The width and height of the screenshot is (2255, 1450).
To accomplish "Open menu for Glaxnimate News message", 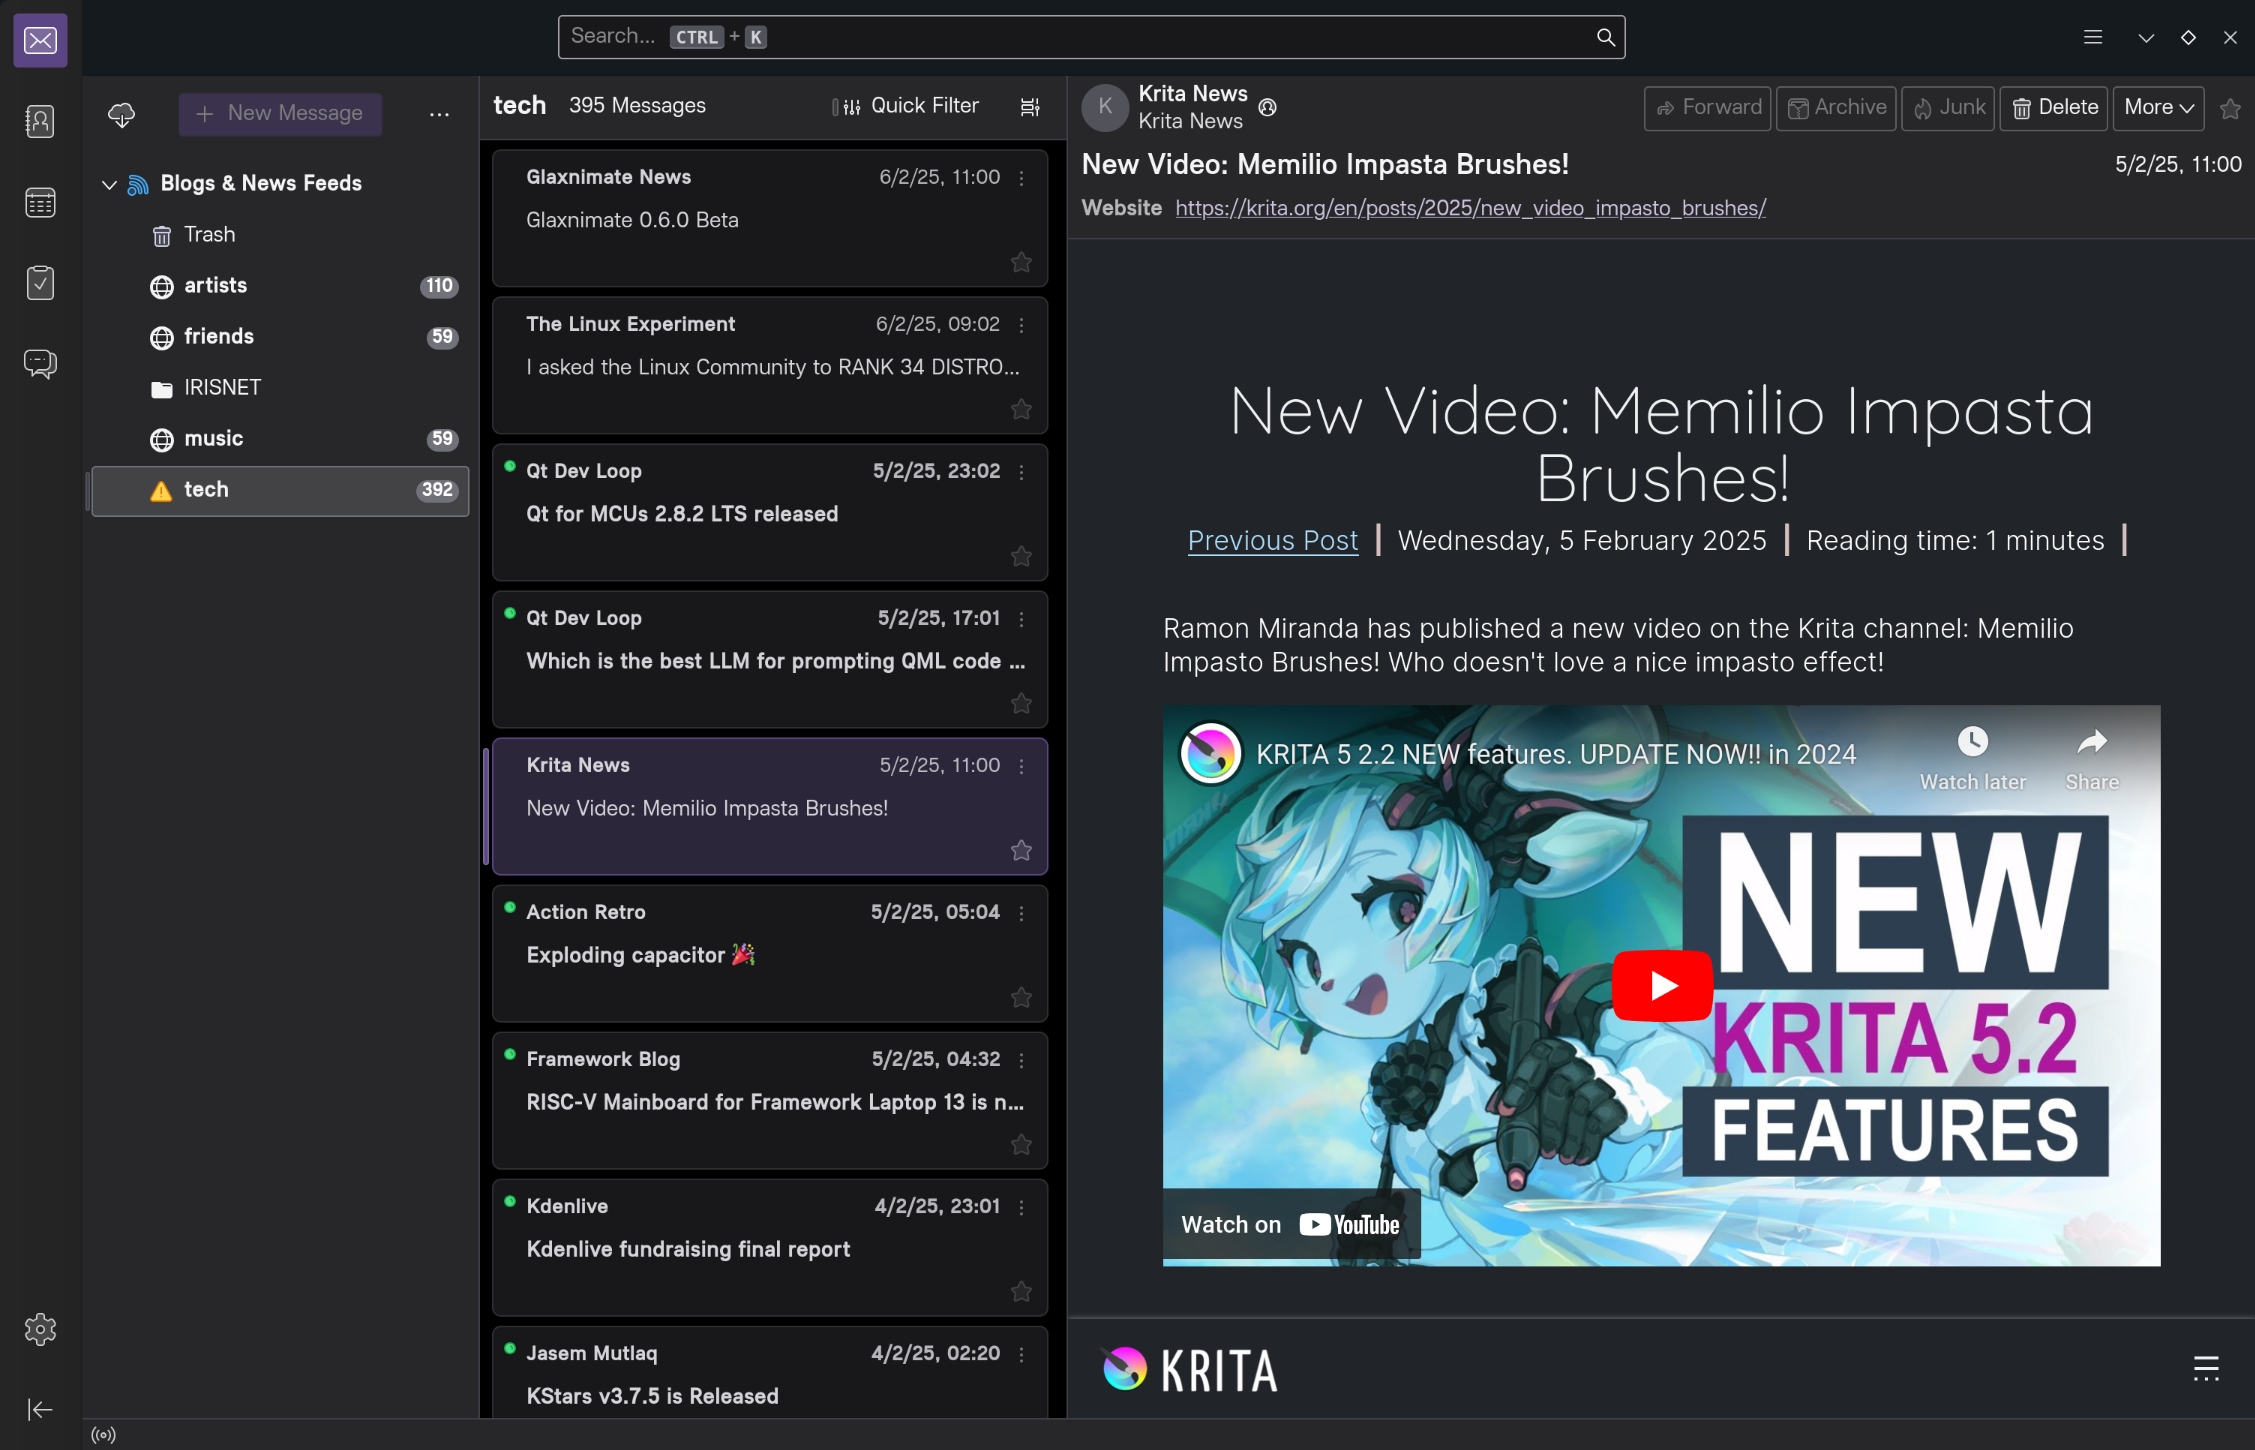I will [x=1021, y=178].
